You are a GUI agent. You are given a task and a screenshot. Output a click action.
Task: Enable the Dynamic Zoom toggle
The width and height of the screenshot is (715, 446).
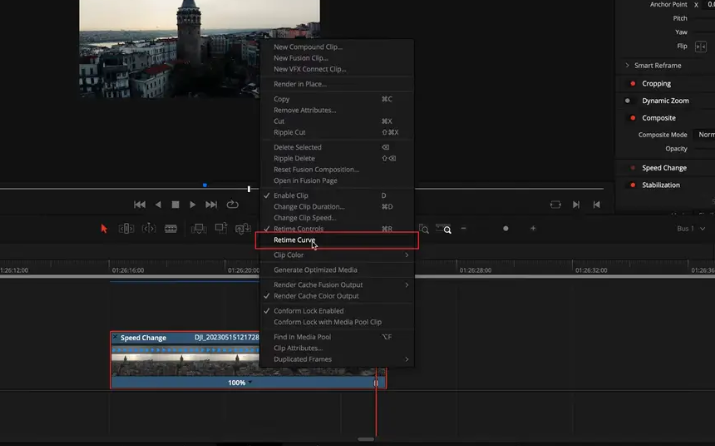point(628,101)
